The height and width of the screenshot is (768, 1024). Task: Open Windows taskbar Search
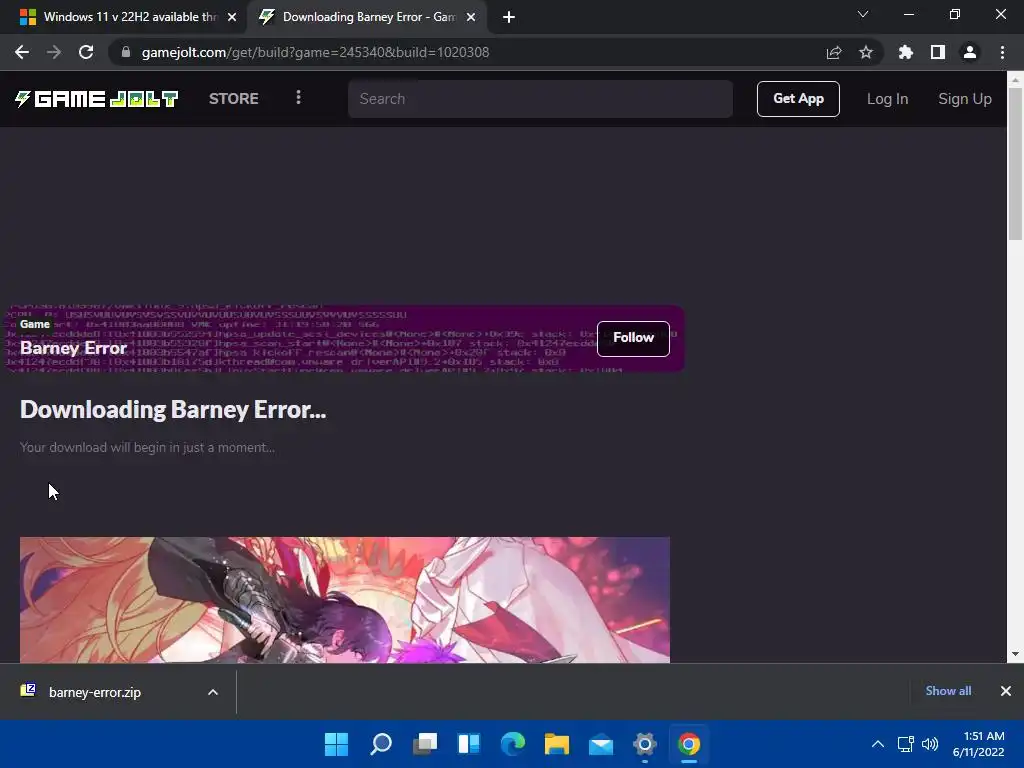pyautogui.click(x=381, y=744)
